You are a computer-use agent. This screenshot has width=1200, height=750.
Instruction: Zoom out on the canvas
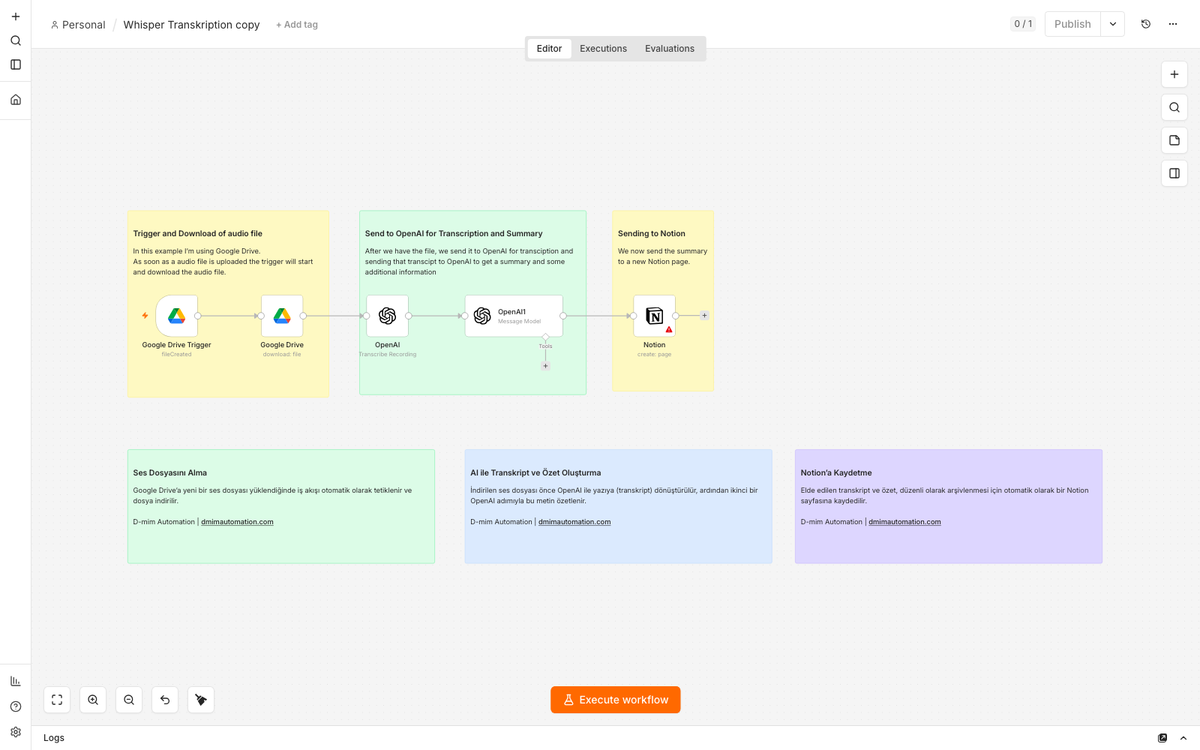(129, 700)
